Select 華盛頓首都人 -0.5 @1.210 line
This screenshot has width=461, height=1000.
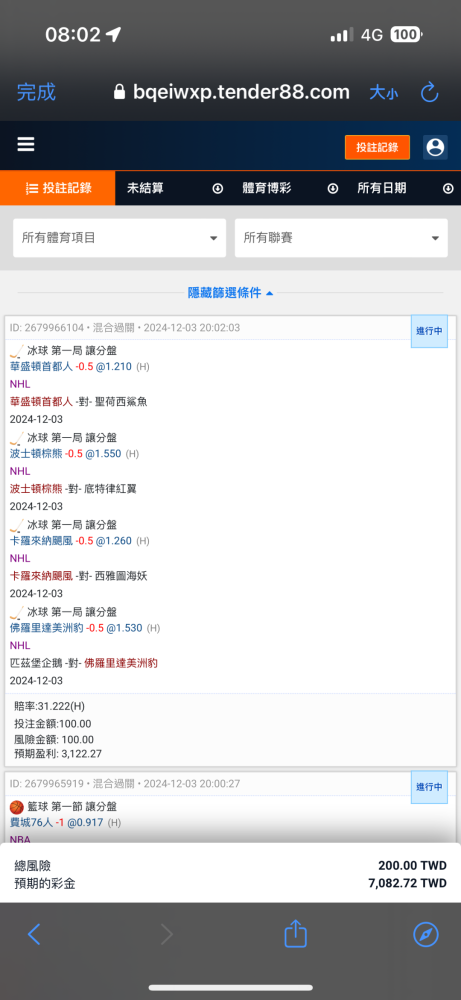pyautogui.click(x=80, y=367)
